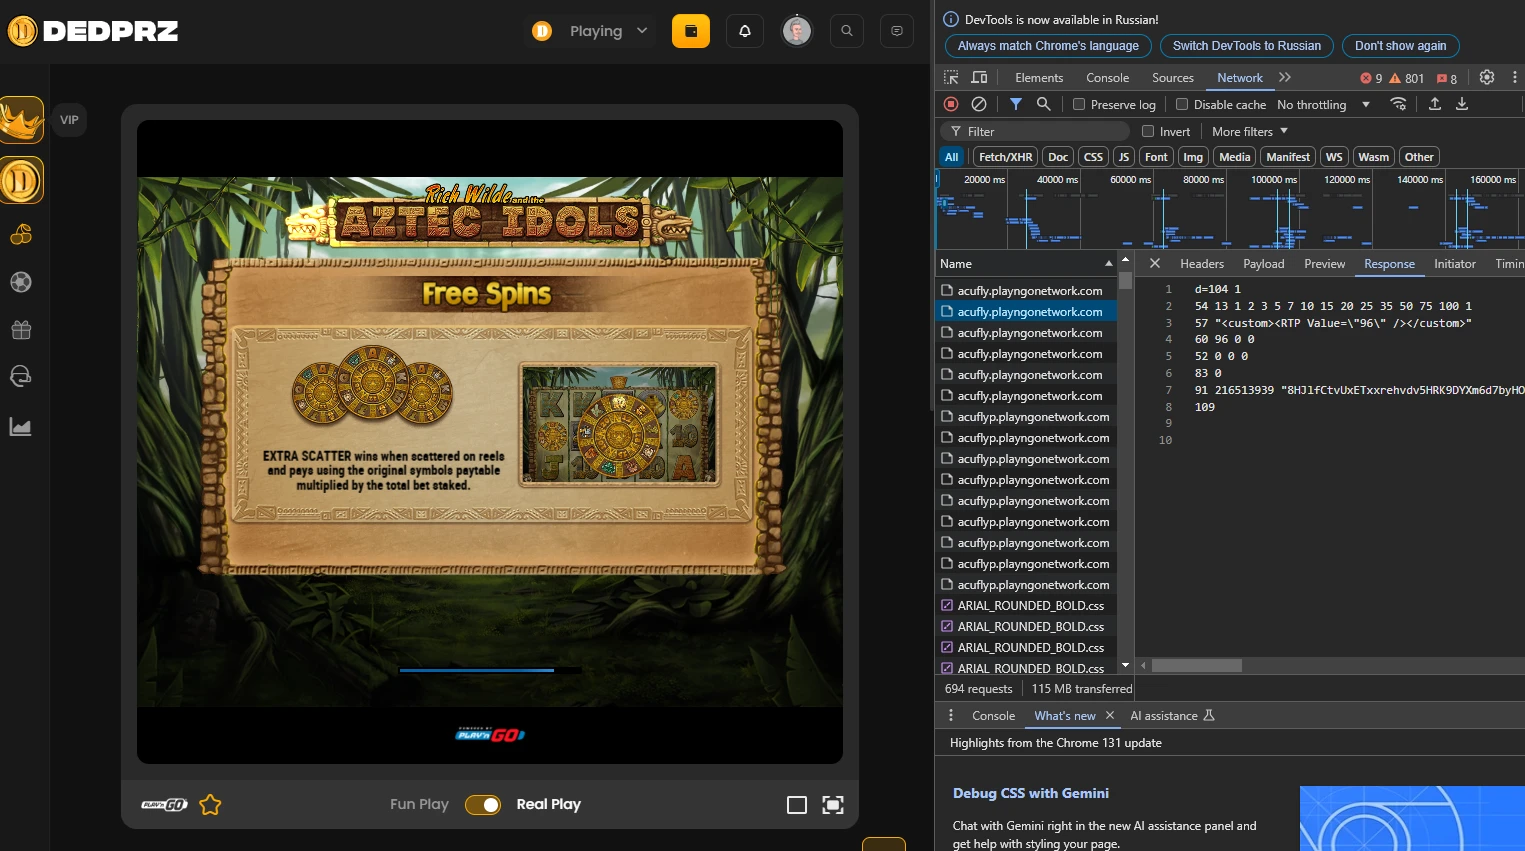Open the Payload tab

pos(1264,263)
